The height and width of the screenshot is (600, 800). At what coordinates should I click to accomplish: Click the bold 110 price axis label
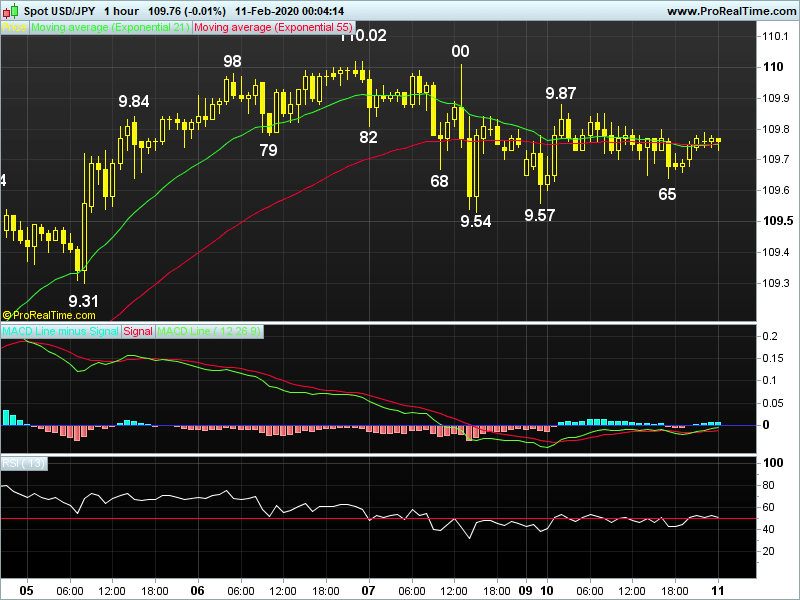click(x=773, y=67)
